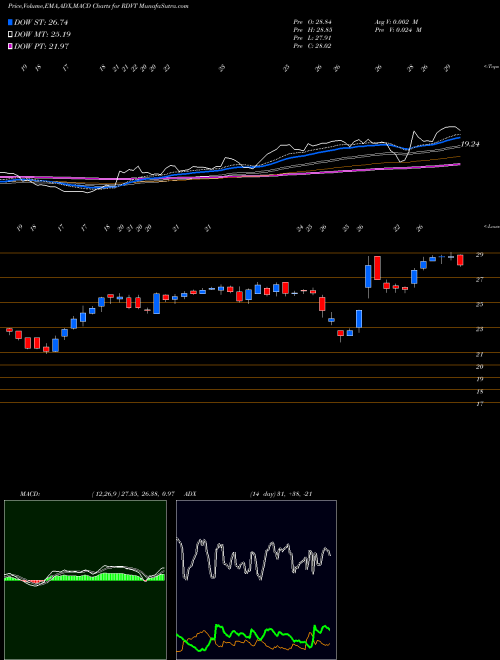Image resolution: width=500 pixels, height=660 pixels.
Task: Select the DOW PT: 21.97 label
Action: click(x=41, y=46)
